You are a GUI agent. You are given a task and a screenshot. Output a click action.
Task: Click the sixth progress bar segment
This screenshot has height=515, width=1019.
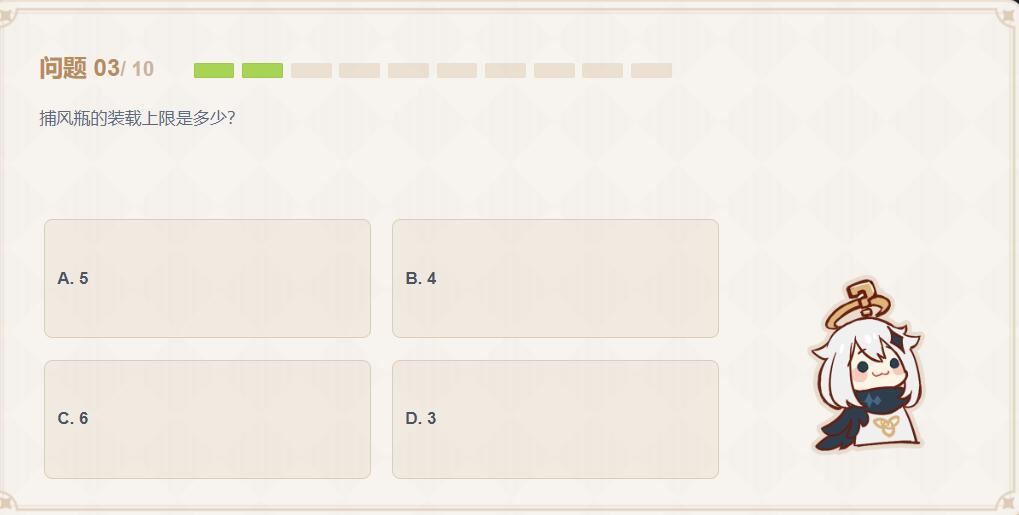click(457, 70)
